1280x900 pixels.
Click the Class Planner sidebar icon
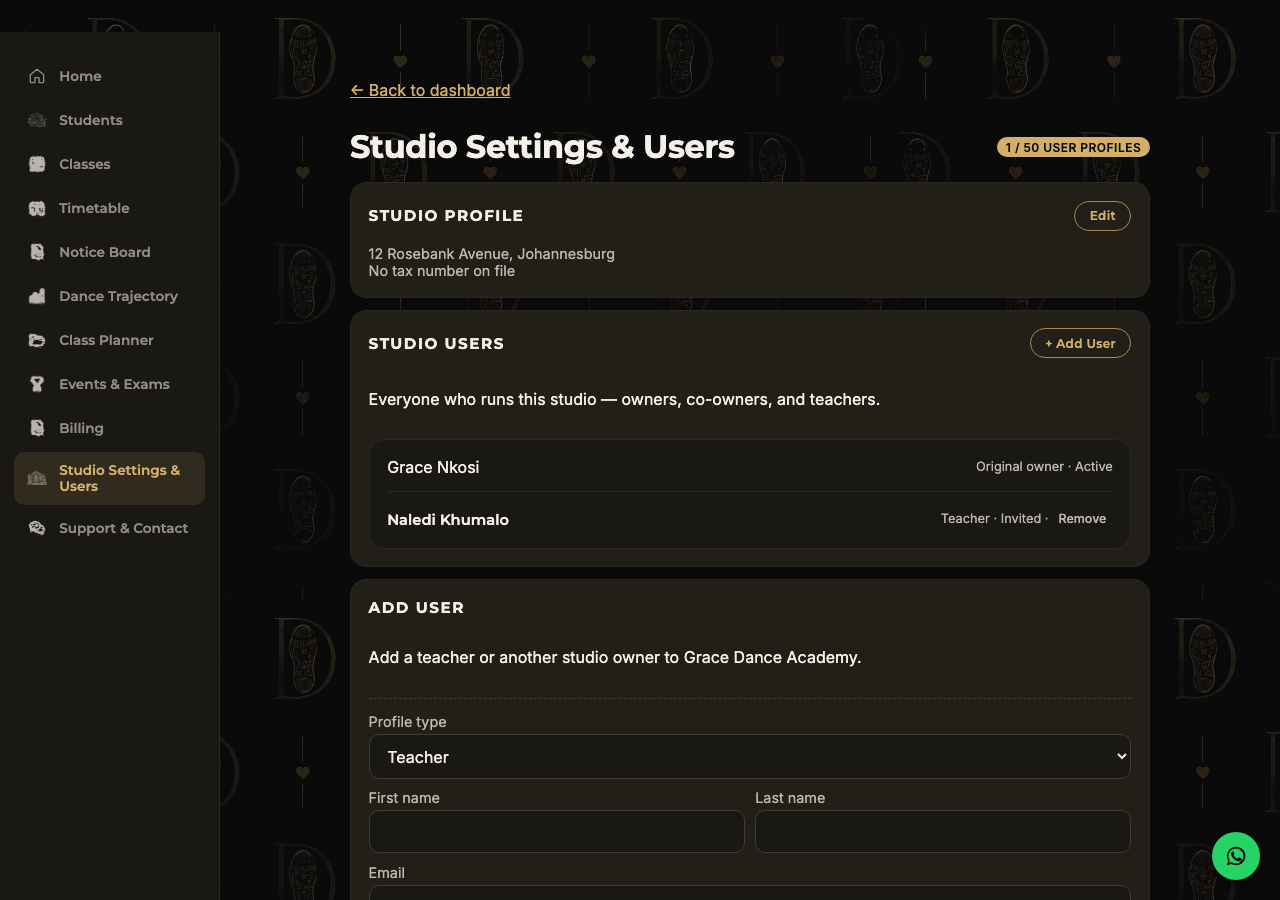(x=37, y=340)
